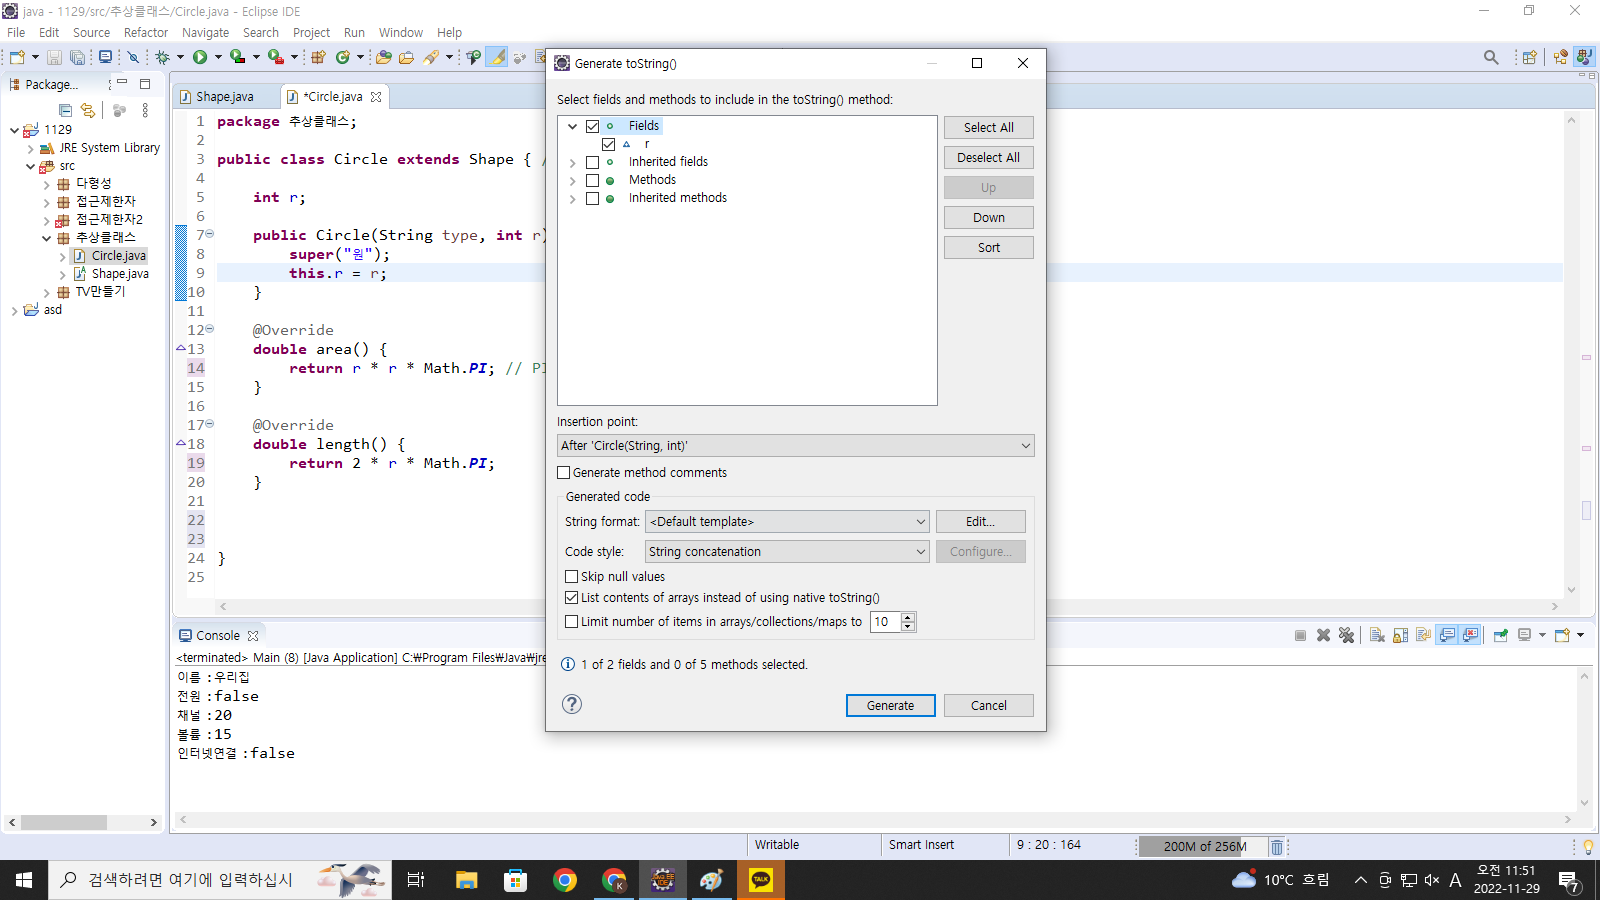Image resolution: width=1600 pixels, height=900 pixels.
Task: Click the Pin Console icon
Action: click(x=1500, y=635)
